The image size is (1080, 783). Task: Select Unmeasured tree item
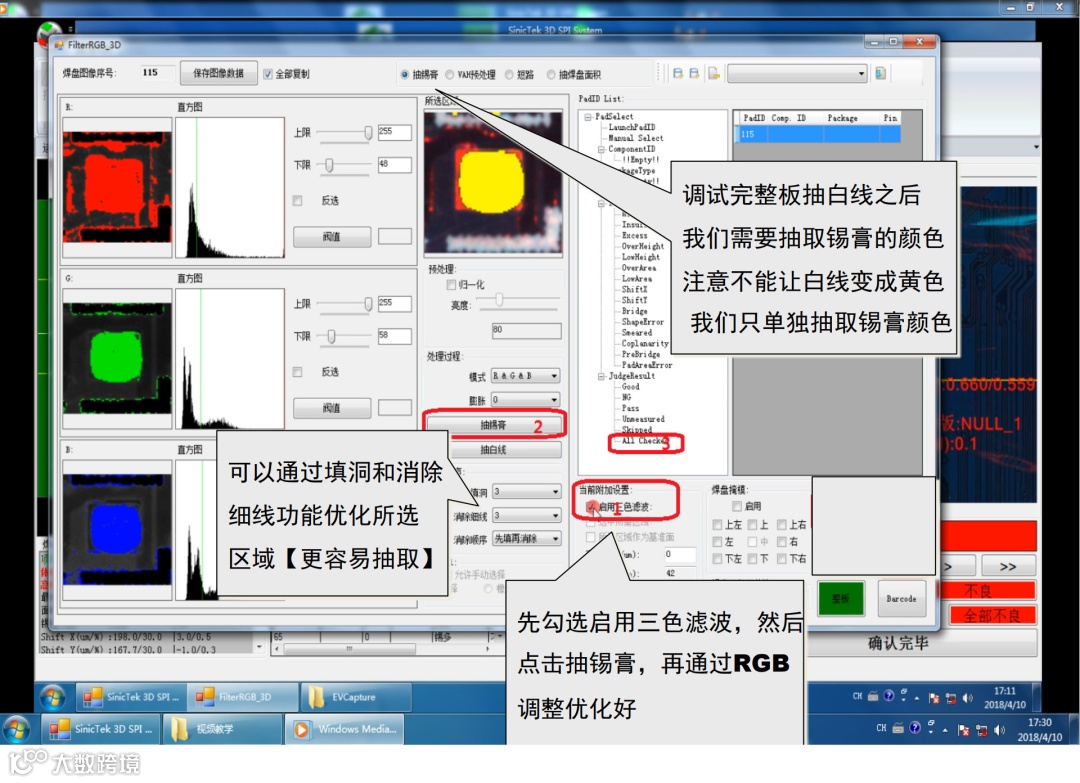pyautogui.click(x=643, y=419)
